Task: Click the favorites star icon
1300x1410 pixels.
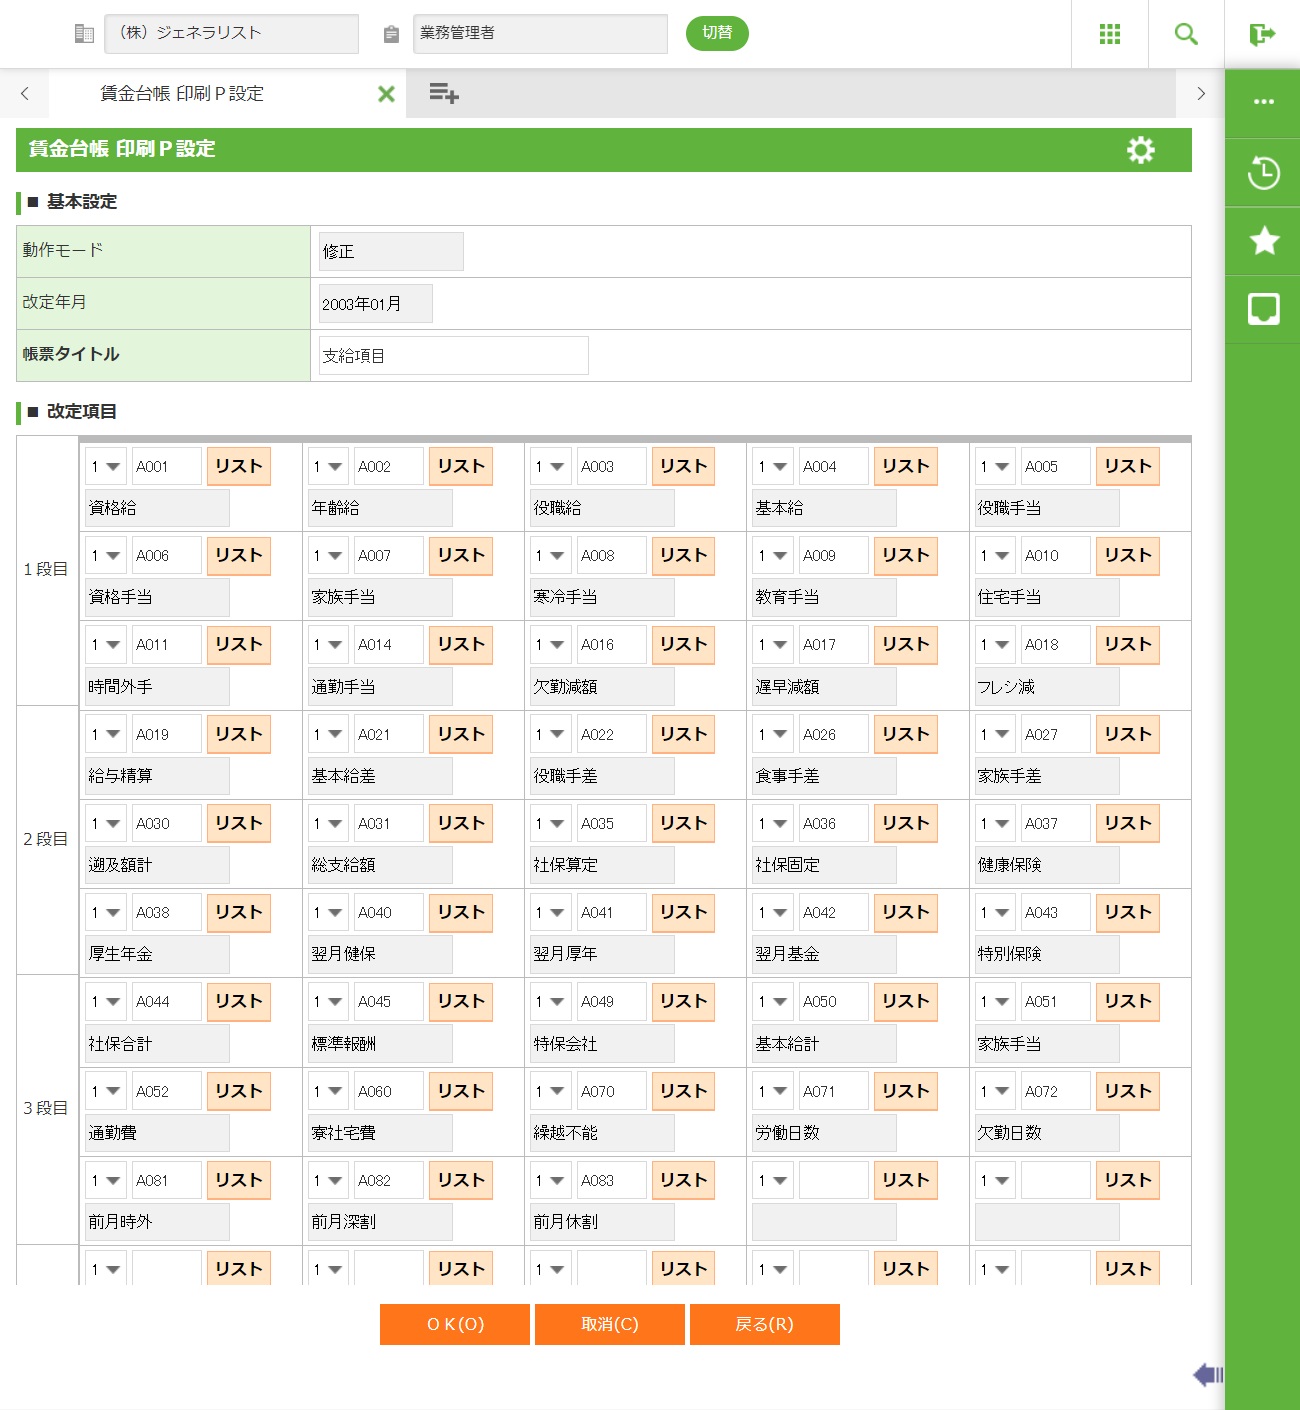Action: [x=1263, y=241]
